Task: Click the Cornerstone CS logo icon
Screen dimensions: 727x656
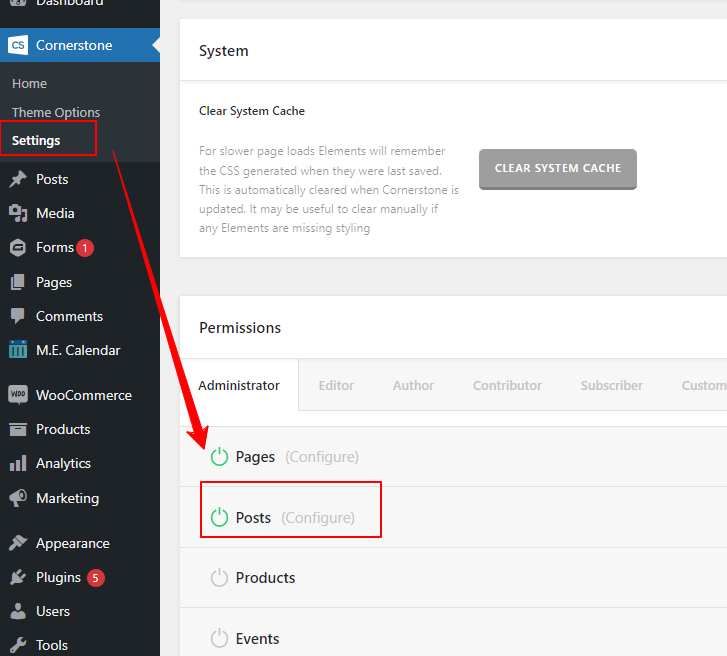Action: 18,45
